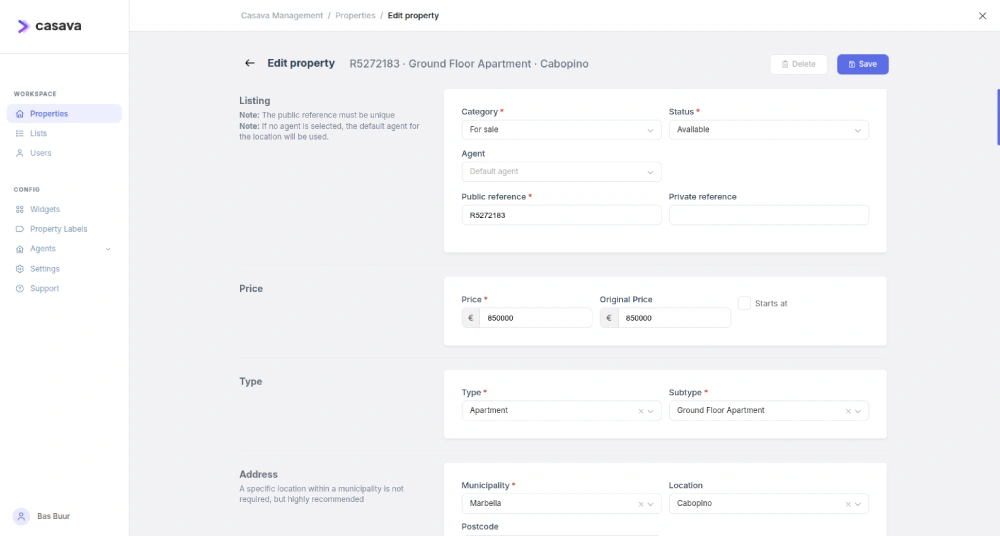The width and height of the screenshot is (1000, 536).
Task: Open the Agent Default agent dropdown
Action: (x=561, y=172)
